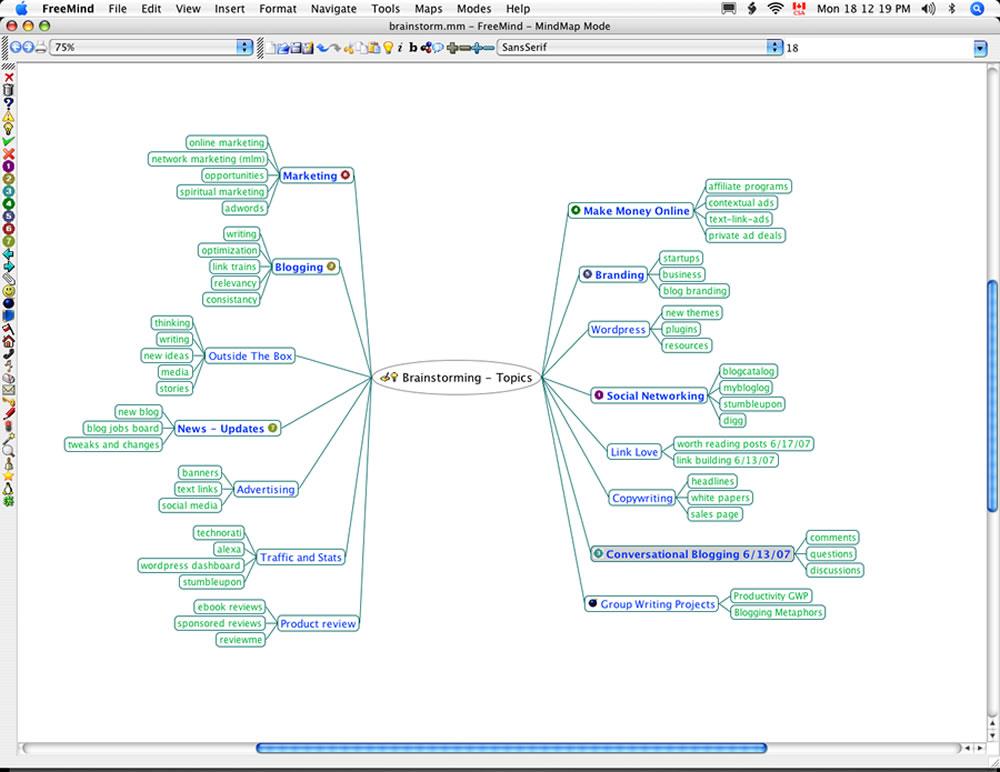Open the Navigate menu

(x=334, y=9)
